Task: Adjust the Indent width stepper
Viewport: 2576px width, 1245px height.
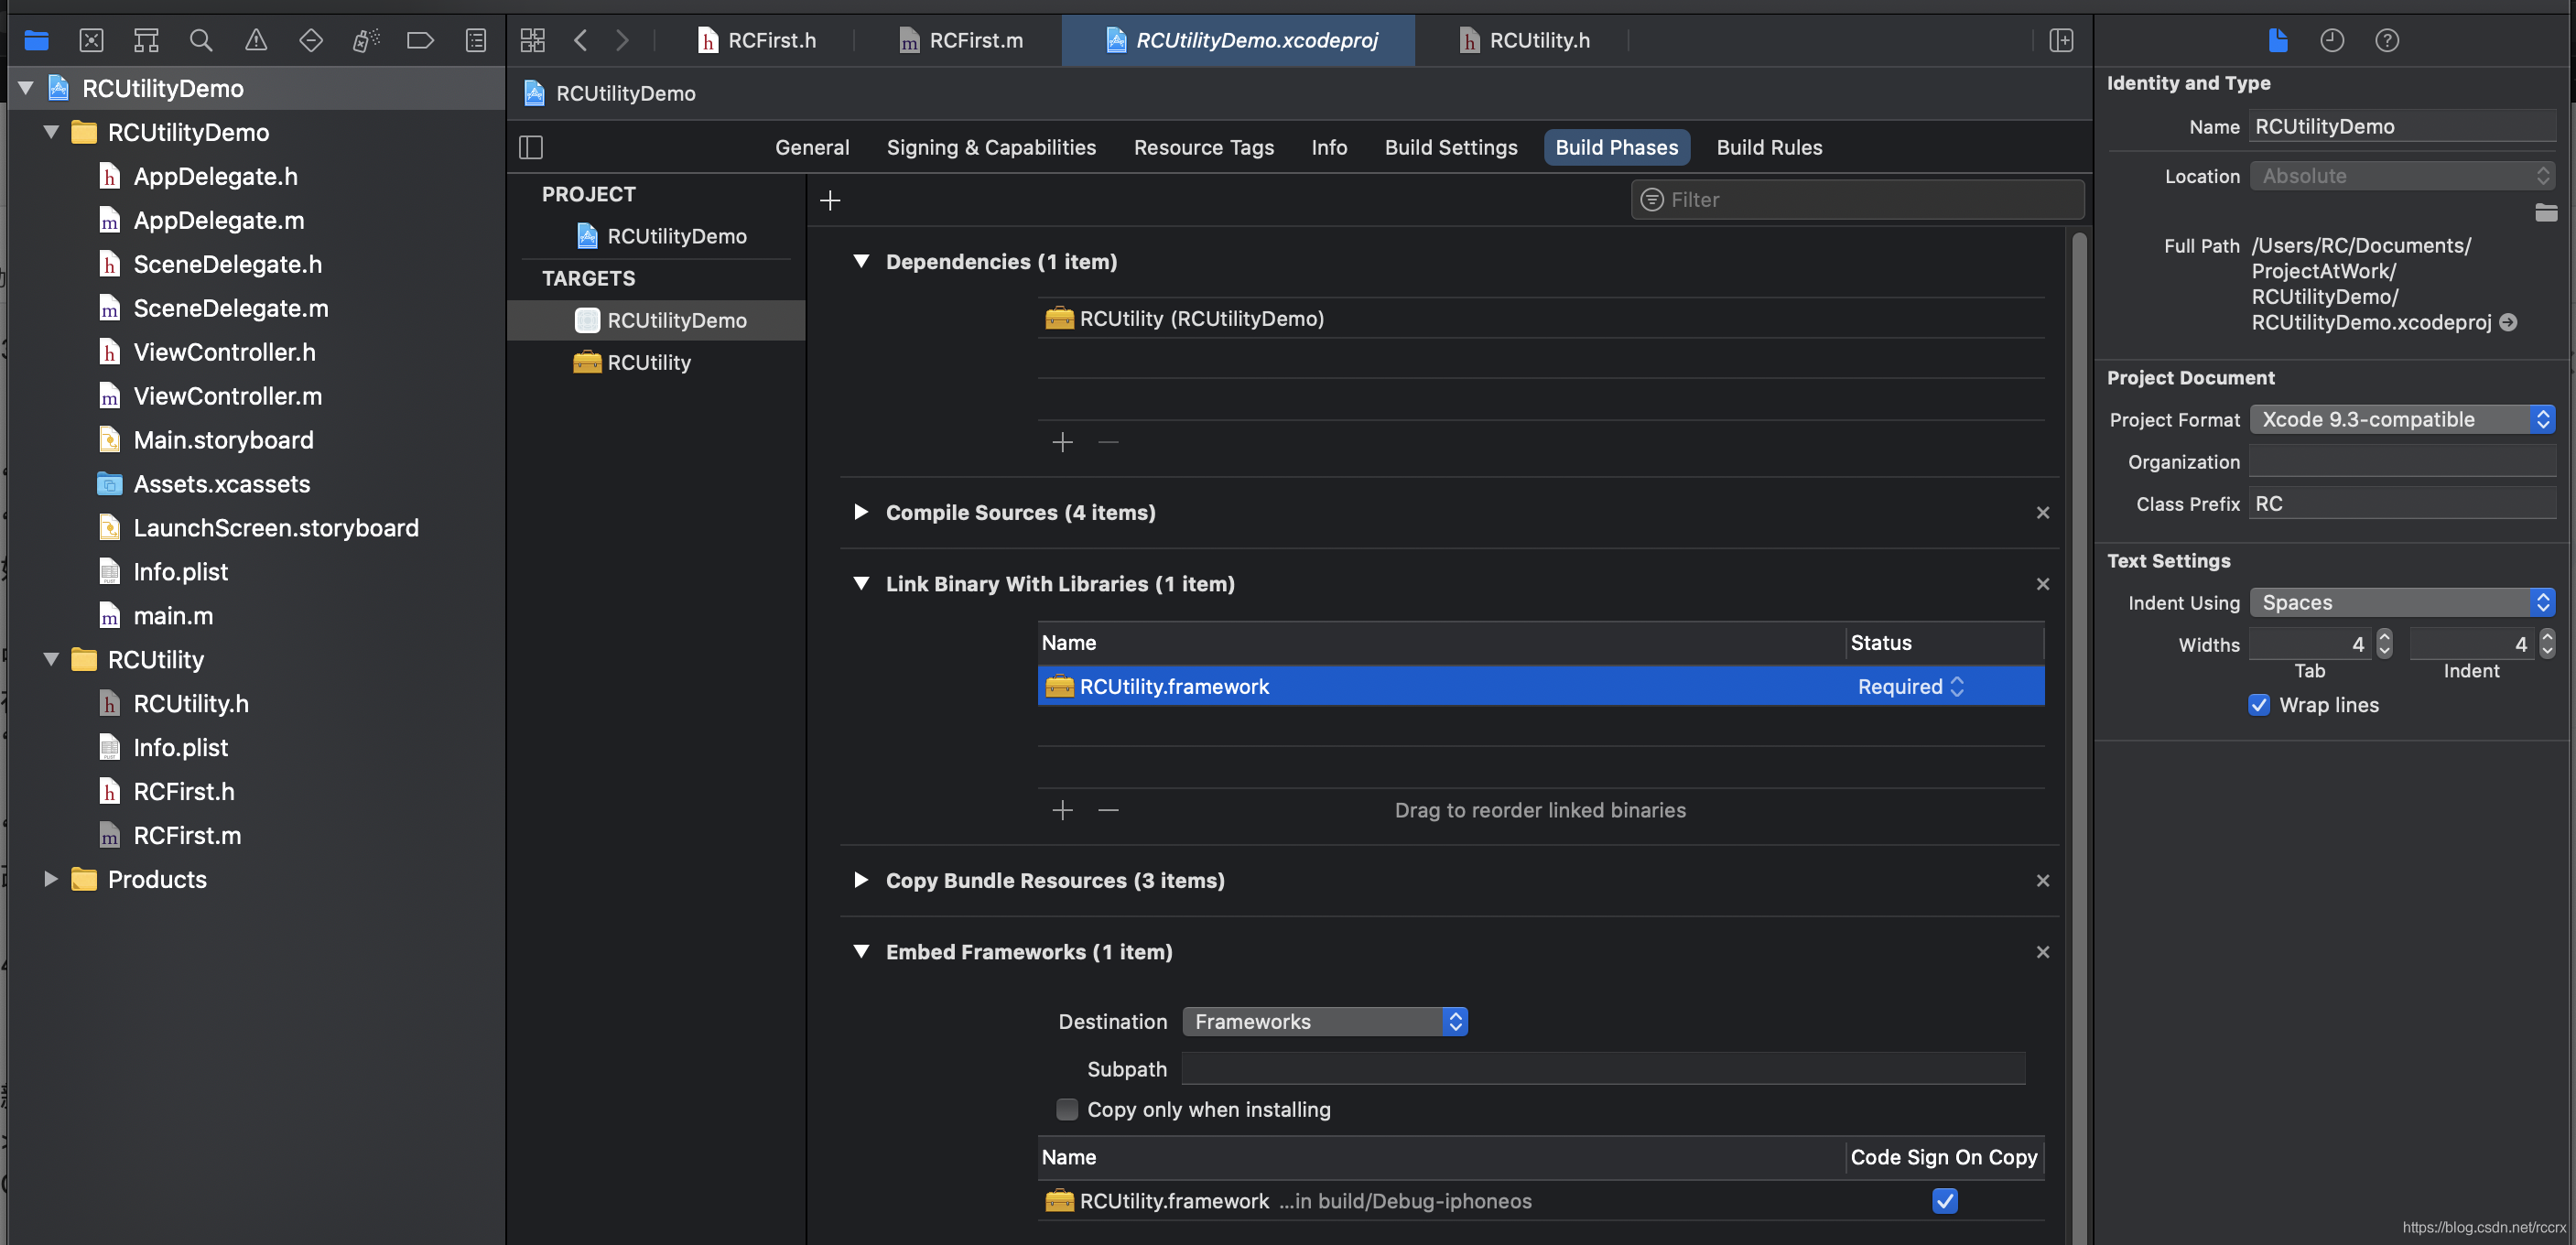Action: [2546, 644]
